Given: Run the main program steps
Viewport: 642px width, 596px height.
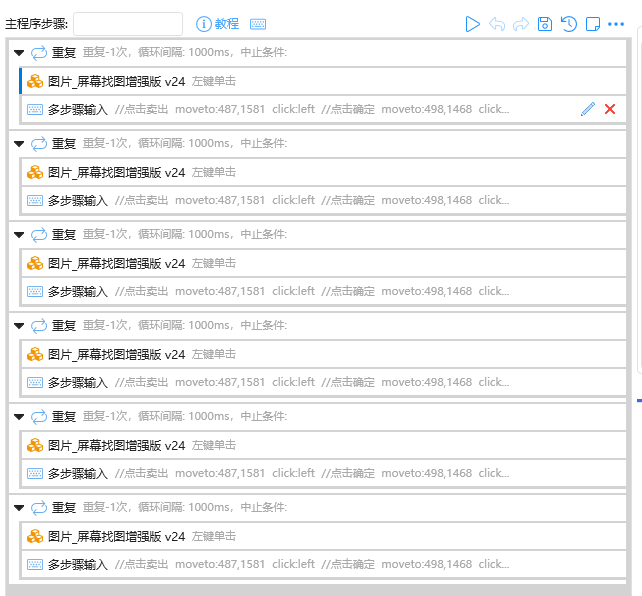Looking at the screenshot, I should click(x=473, y=24).
